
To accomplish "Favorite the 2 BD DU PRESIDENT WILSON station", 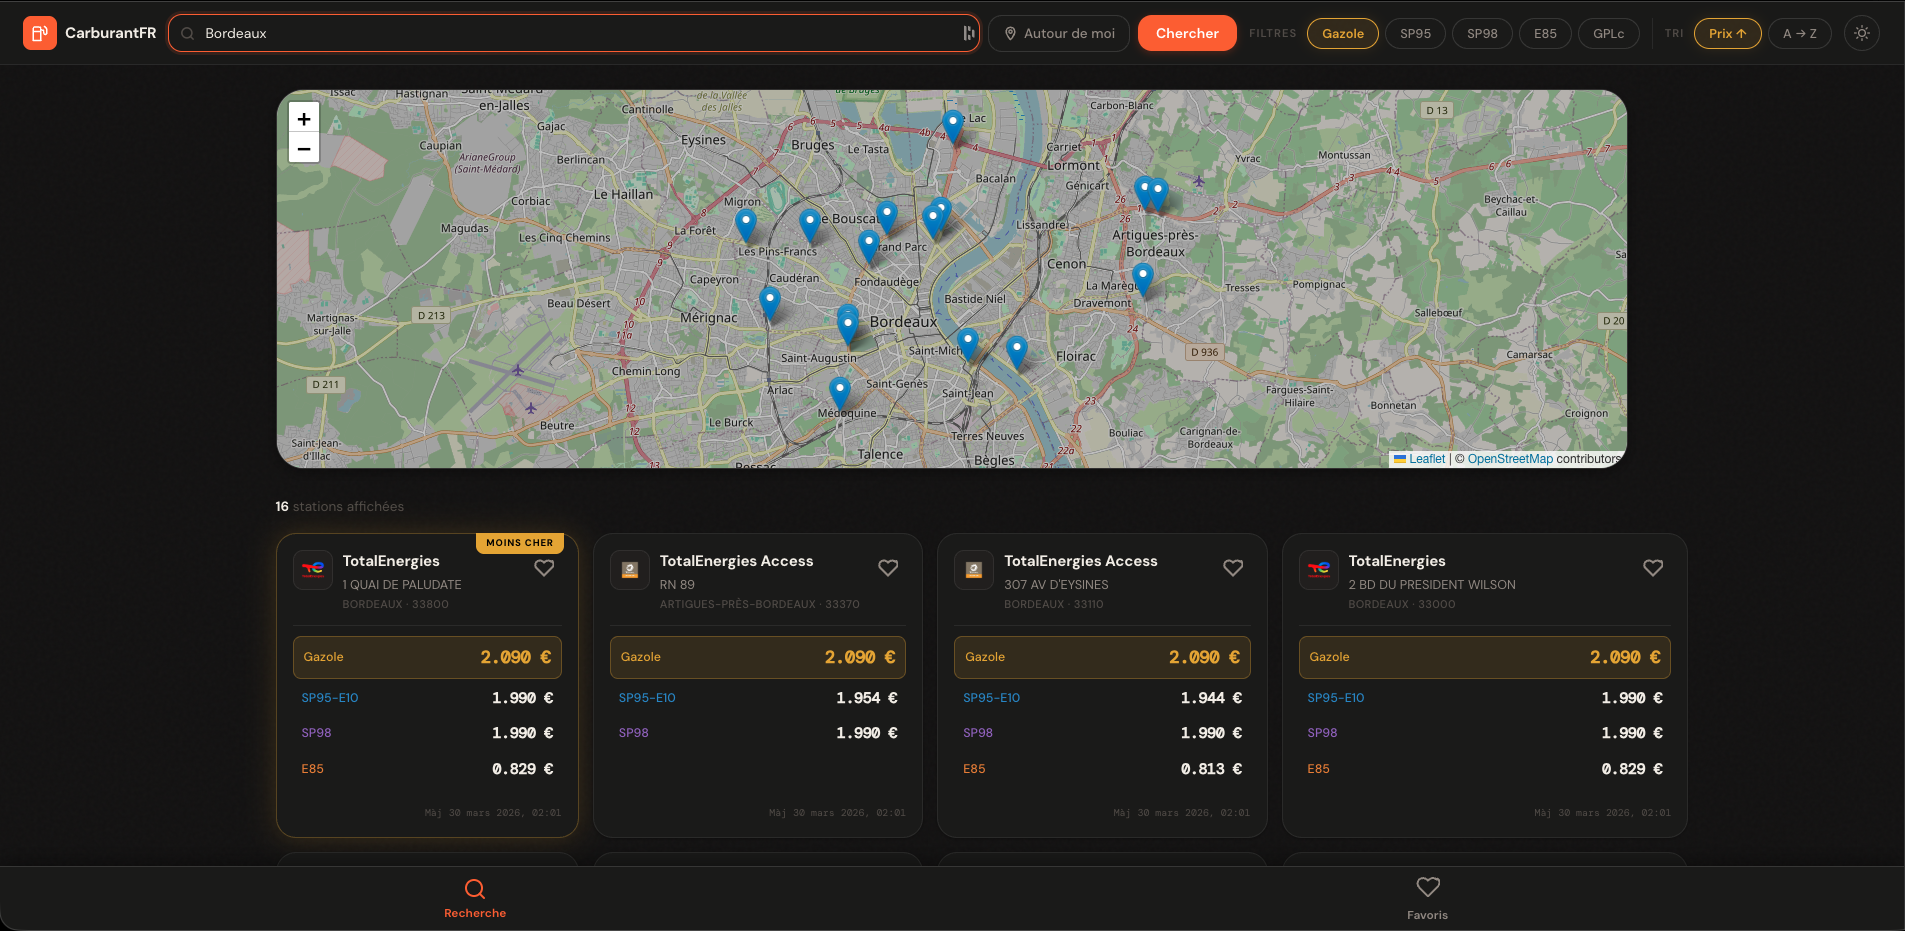I will tap(1652, 568).
